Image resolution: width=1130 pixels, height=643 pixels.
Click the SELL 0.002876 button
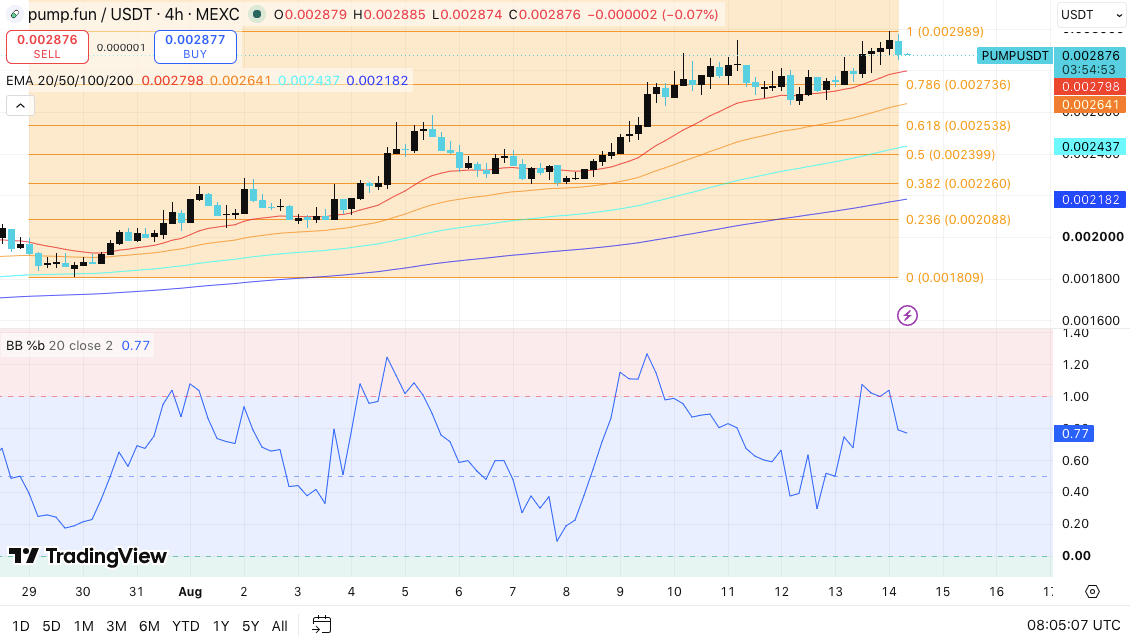coord(47,47)
